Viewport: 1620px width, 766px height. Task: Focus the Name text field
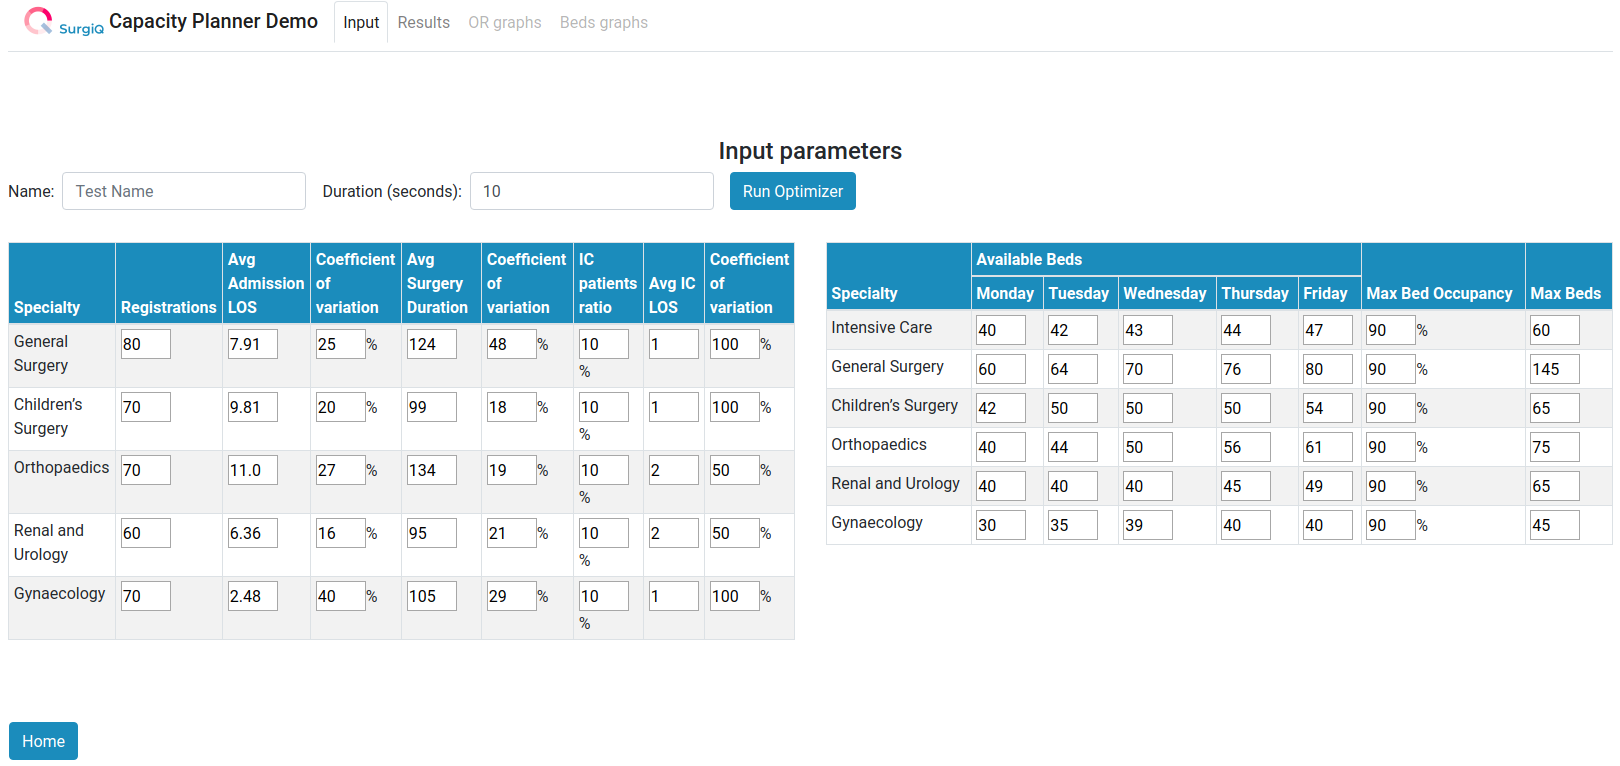click(x=184, y=191)
